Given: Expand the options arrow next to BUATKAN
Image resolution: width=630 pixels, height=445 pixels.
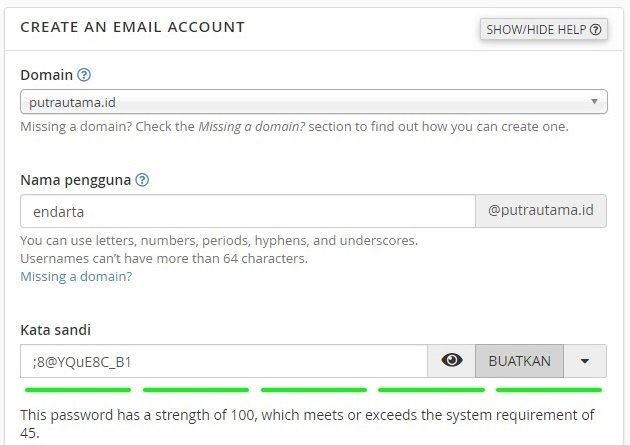Looking at the screenshot, I should [x=585, y=361].
